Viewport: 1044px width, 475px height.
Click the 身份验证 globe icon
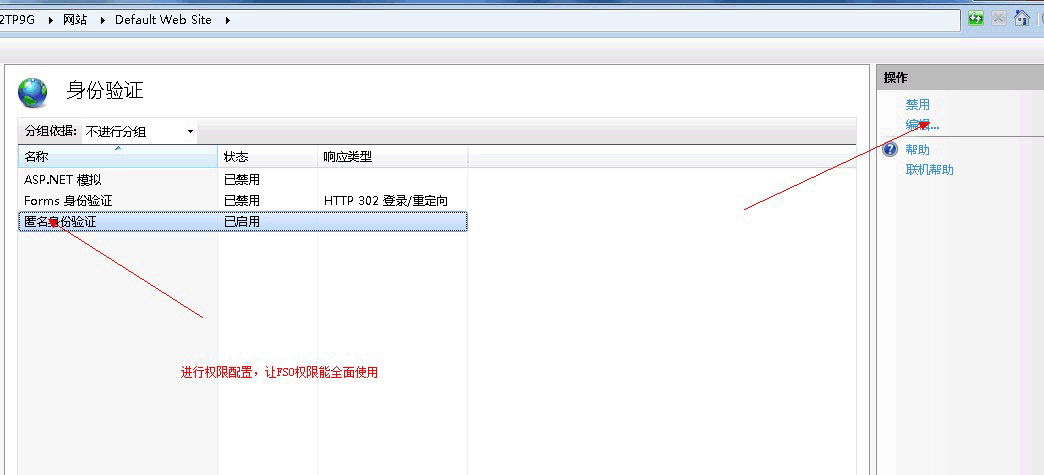(x=33, y=93)
